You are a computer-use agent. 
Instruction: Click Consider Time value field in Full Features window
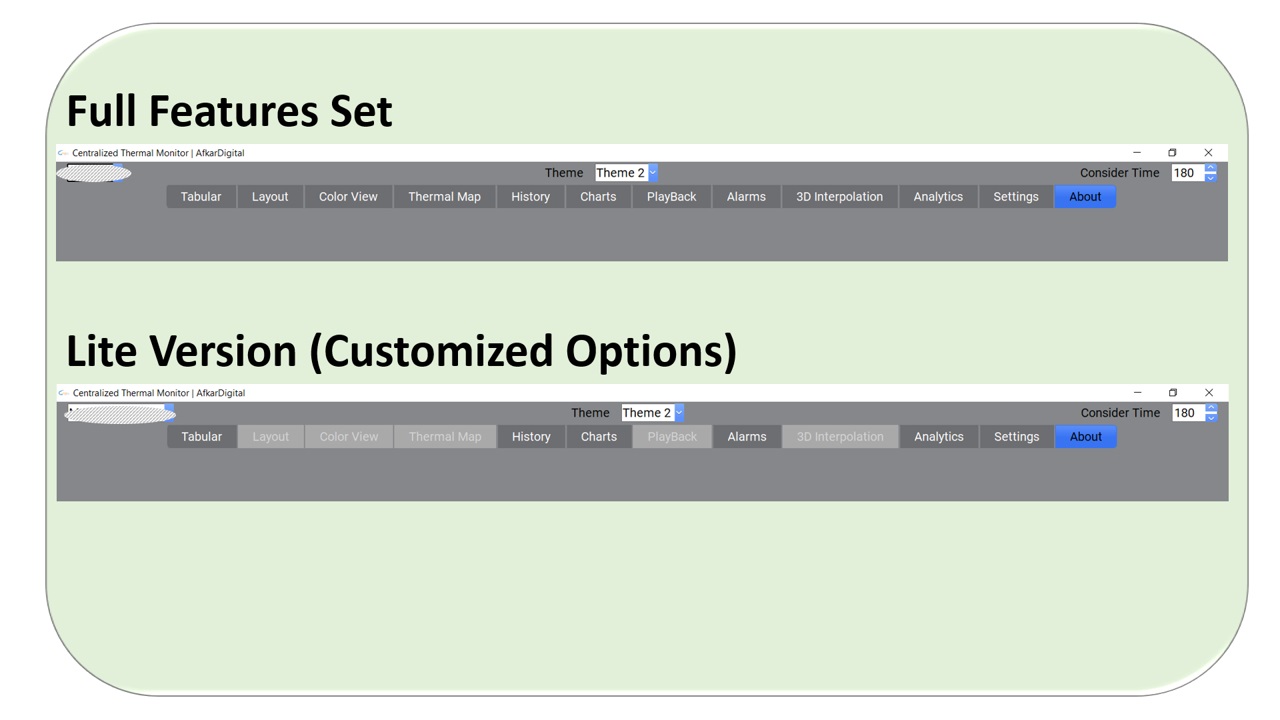(1185, 173)
